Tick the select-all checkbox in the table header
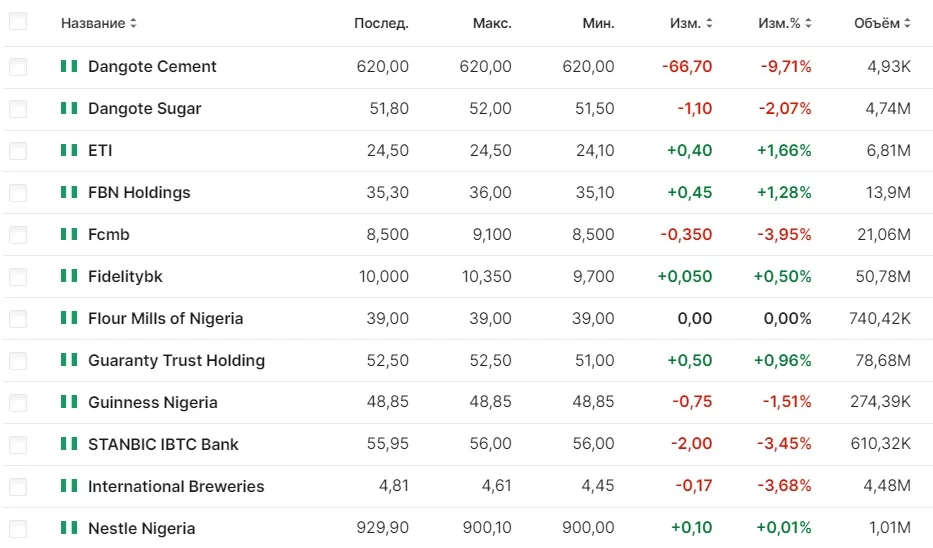 18,22
